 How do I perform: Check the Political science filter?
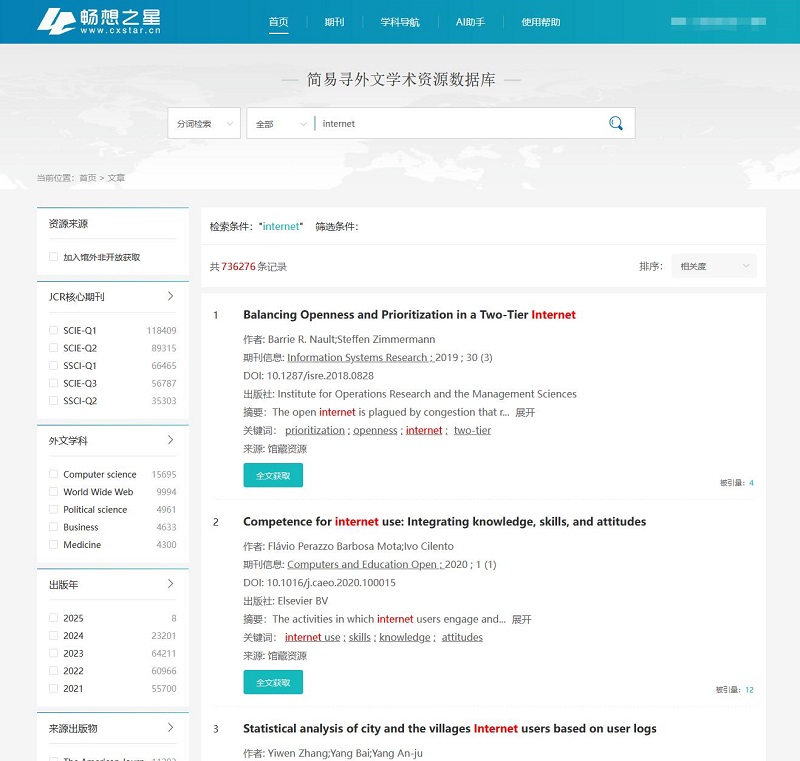click(53, 509)
